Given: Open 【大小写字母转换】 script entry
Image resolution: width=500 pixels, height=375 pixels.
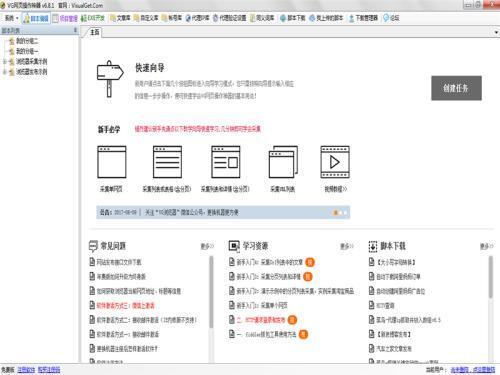Looking at the screenshot, I should tap(396, 262).
